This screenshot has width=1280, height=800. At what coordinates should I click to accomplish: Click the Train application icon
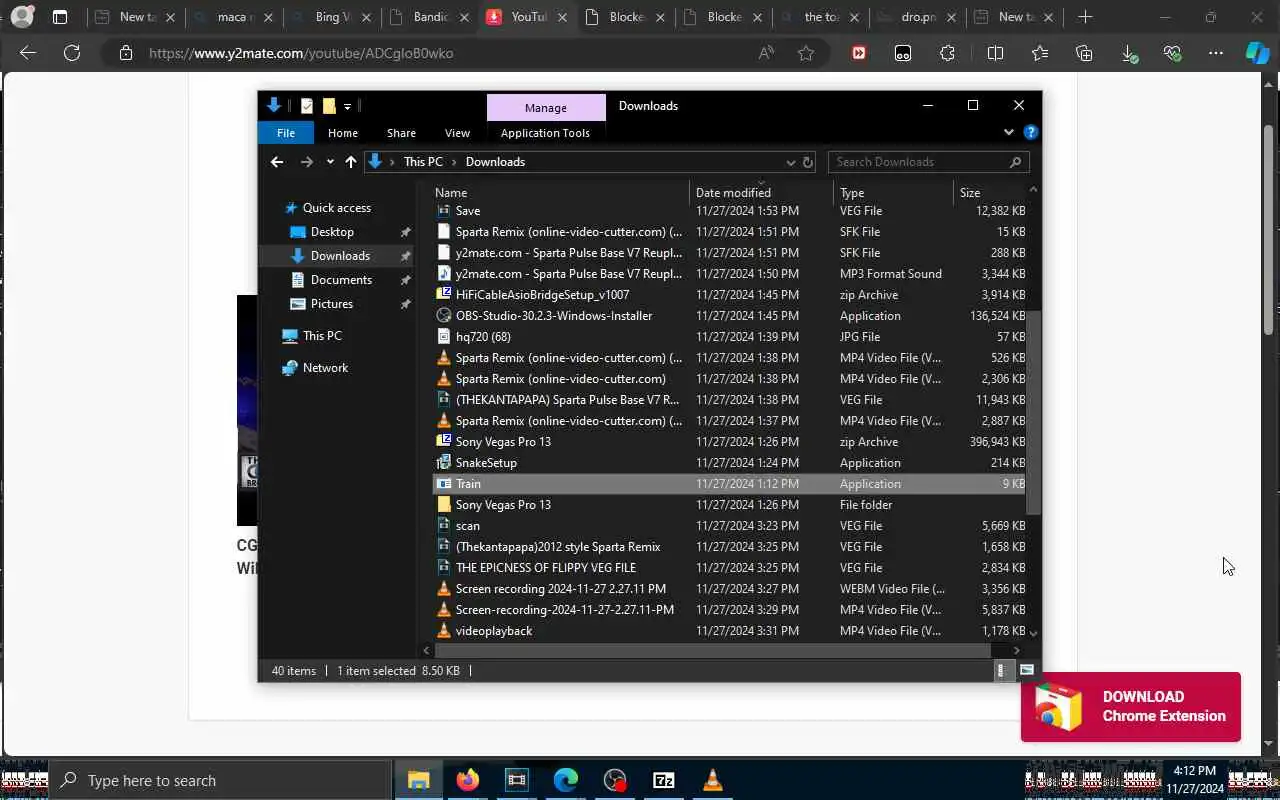click(x=444, y=484)
